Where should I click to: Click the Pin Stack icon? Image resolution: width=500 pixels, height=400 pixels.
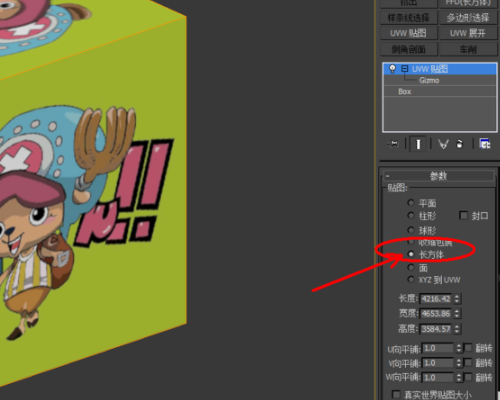pyautogui.click(x=393, y=144)
